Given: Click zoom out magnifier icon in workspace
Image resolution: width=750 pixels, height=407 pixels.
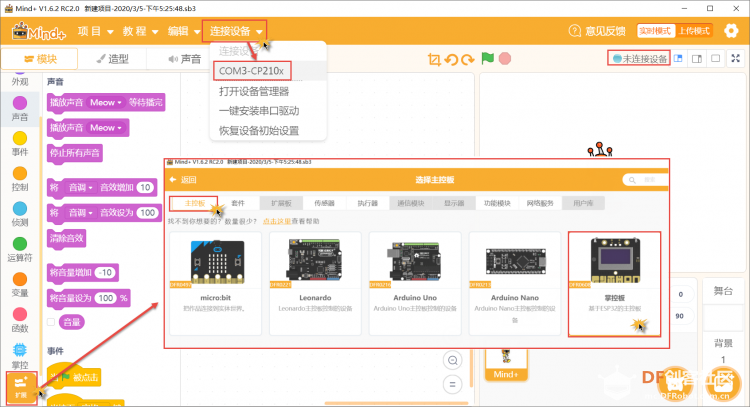Looking at the screenshot, I should point(452,360).
